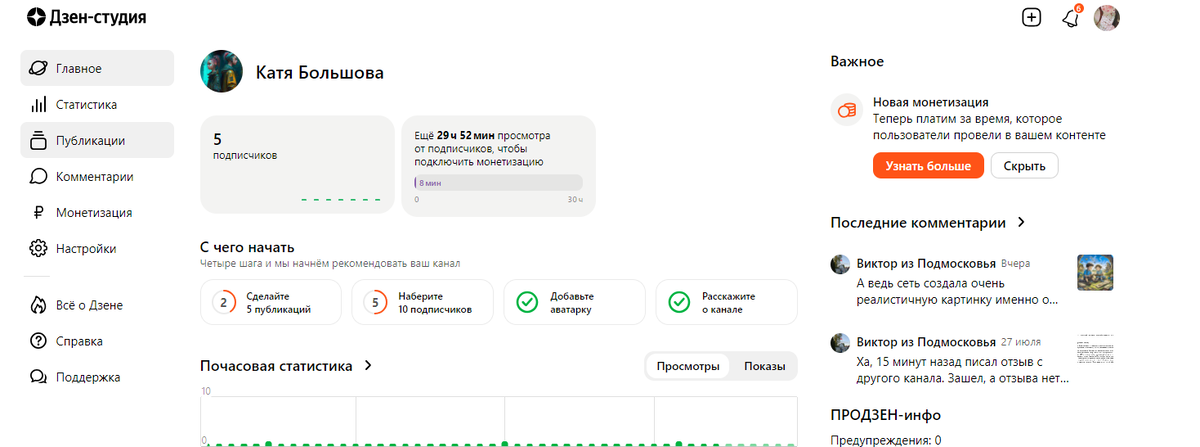Click the Новая монетизация title
The image size is (1200, 447).
[931, 102]
